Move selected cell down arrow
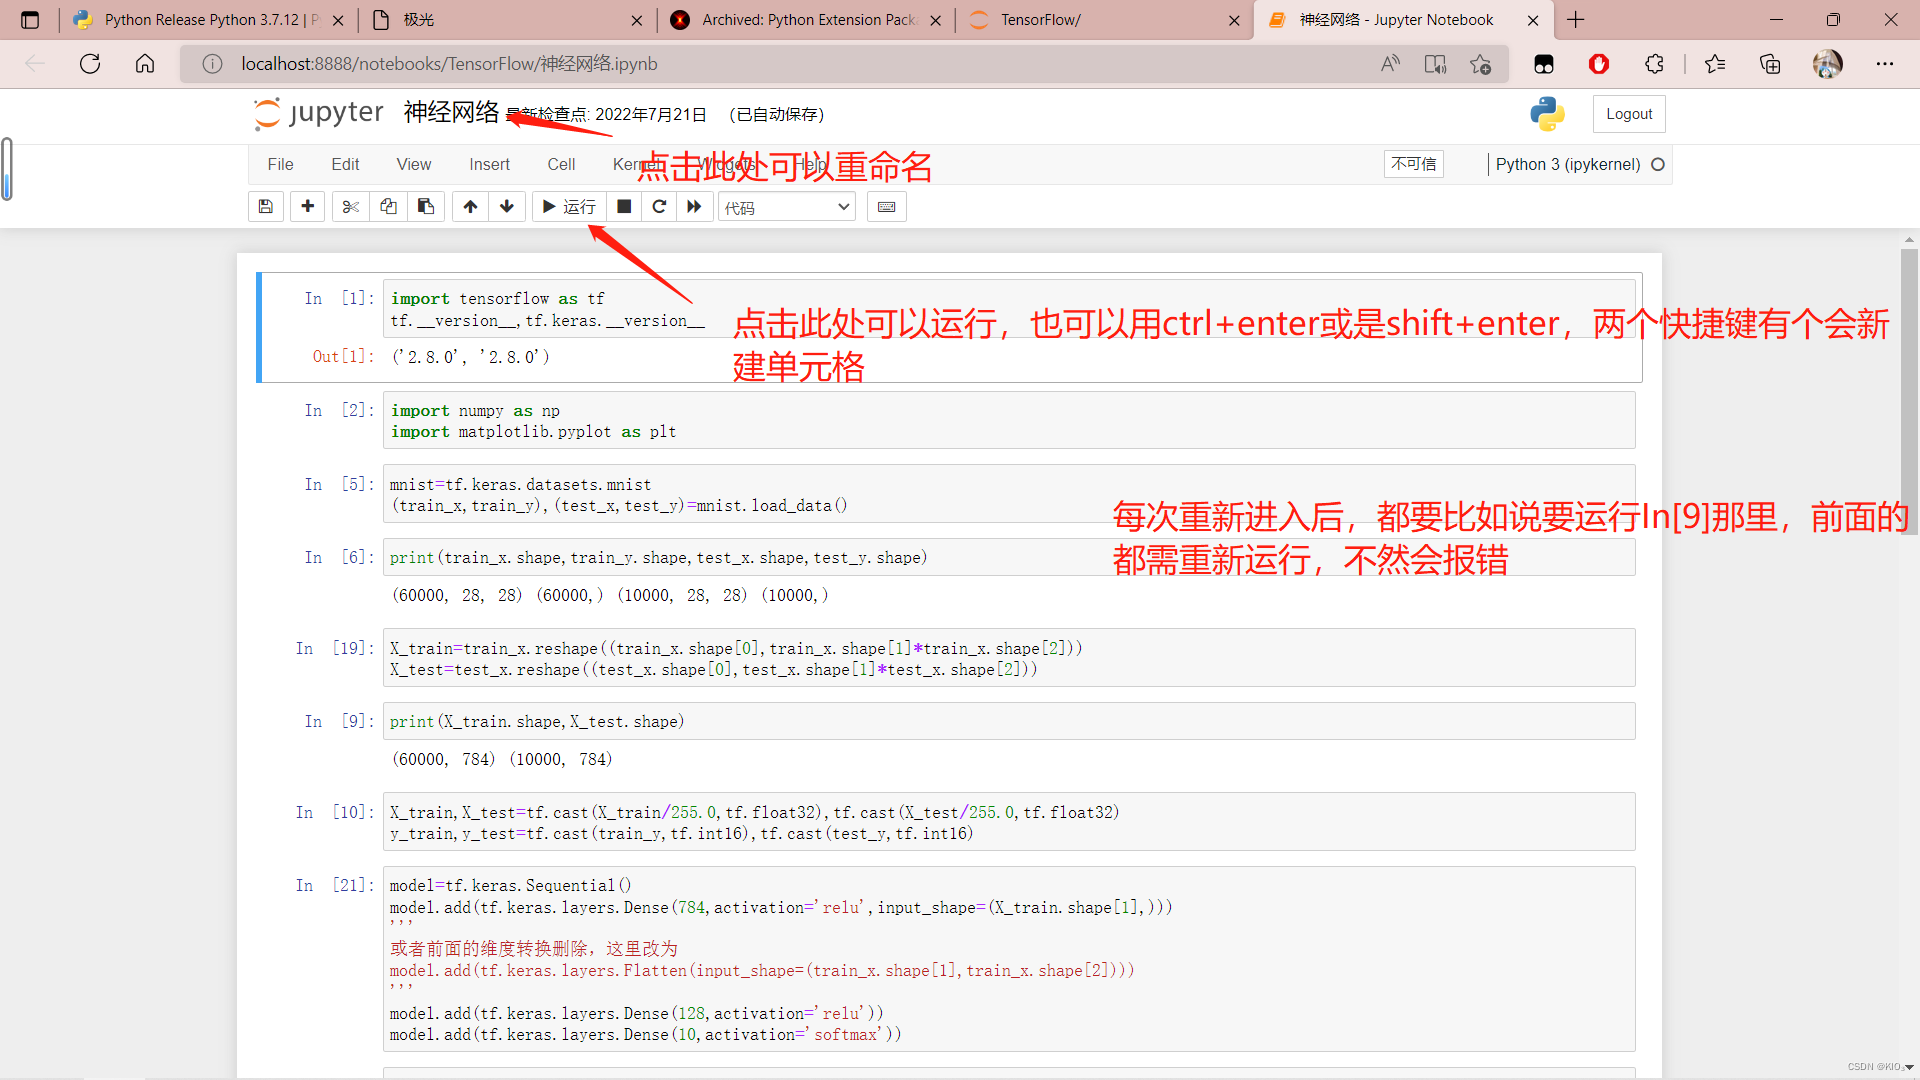 tap(507, 207)
